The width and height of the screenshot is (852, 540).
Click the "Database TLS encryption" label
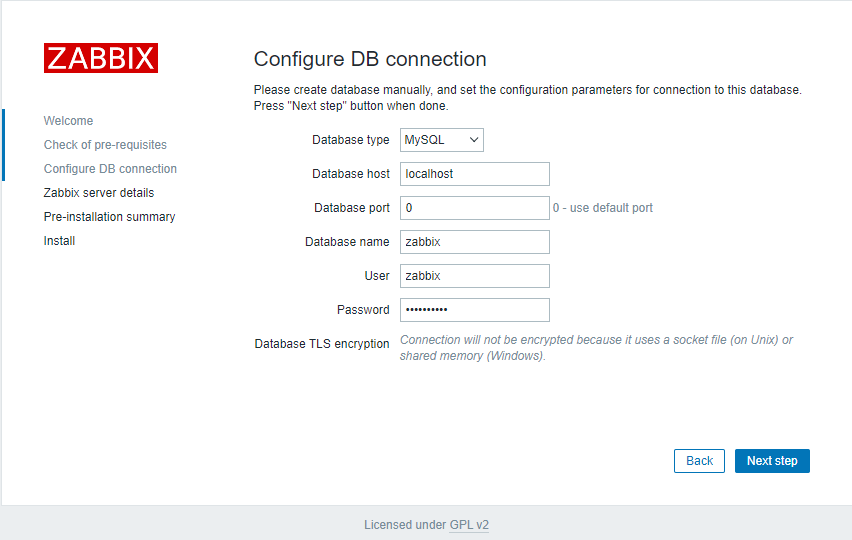pos(322,344)
